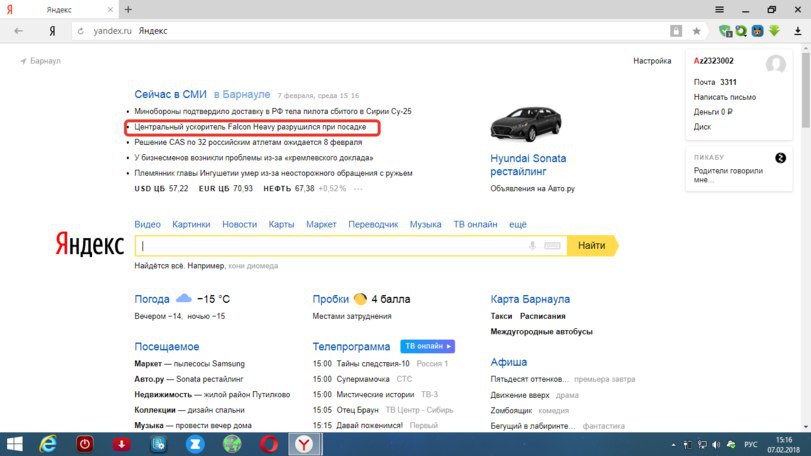Open Windows Start menu
The image size is (811, 456).
point(14,444)
